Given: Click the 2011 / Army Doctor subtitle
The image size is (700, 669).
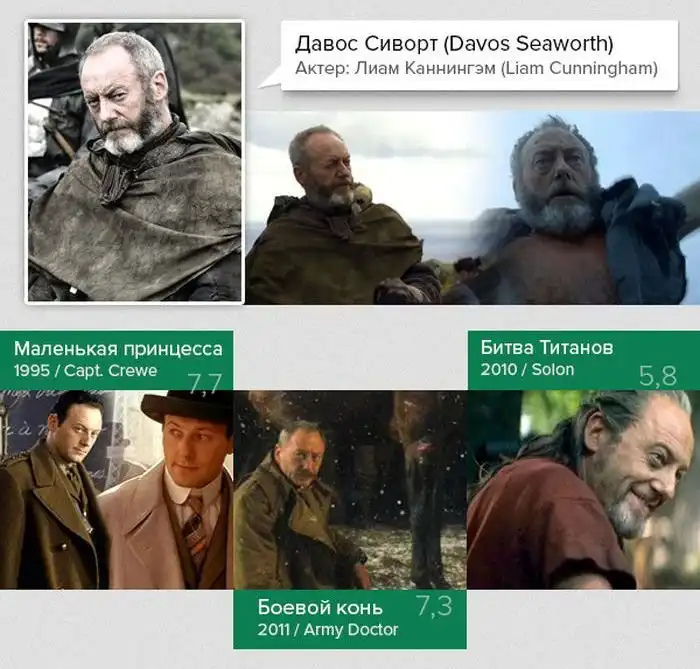Looking at the screenshot, I should pyautogui.click(x=328, y=630).
